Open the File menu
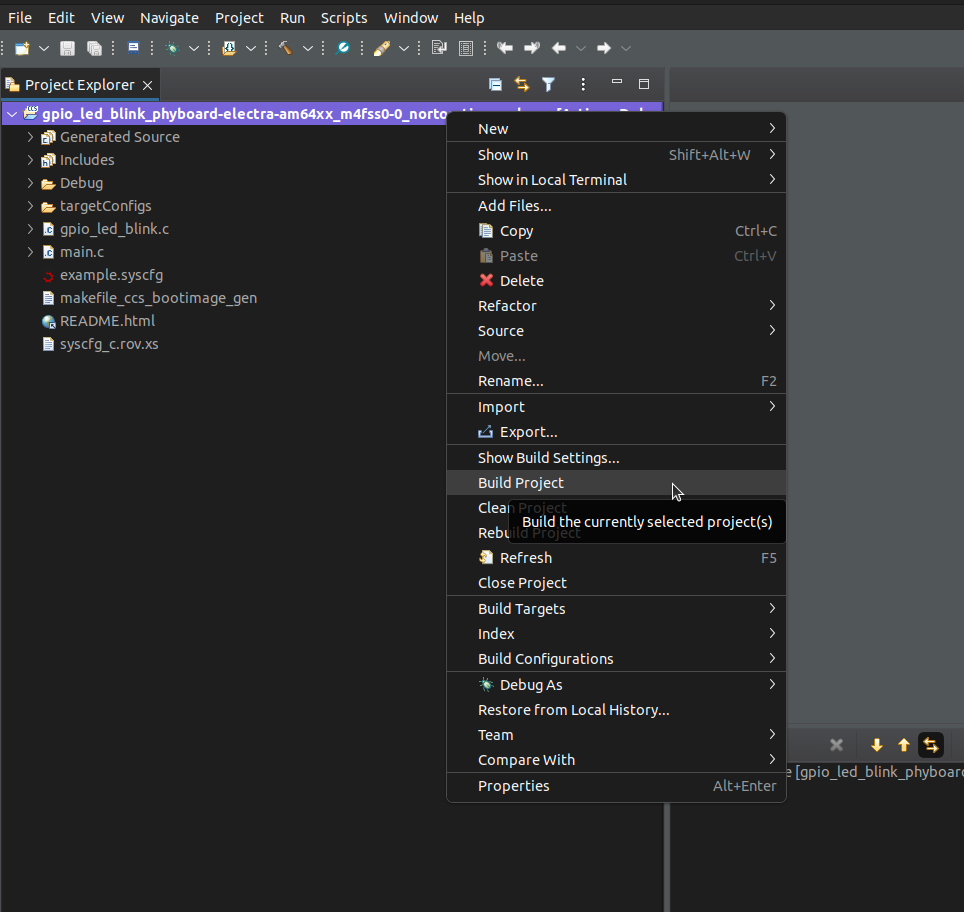 click(x=20, y=18)
